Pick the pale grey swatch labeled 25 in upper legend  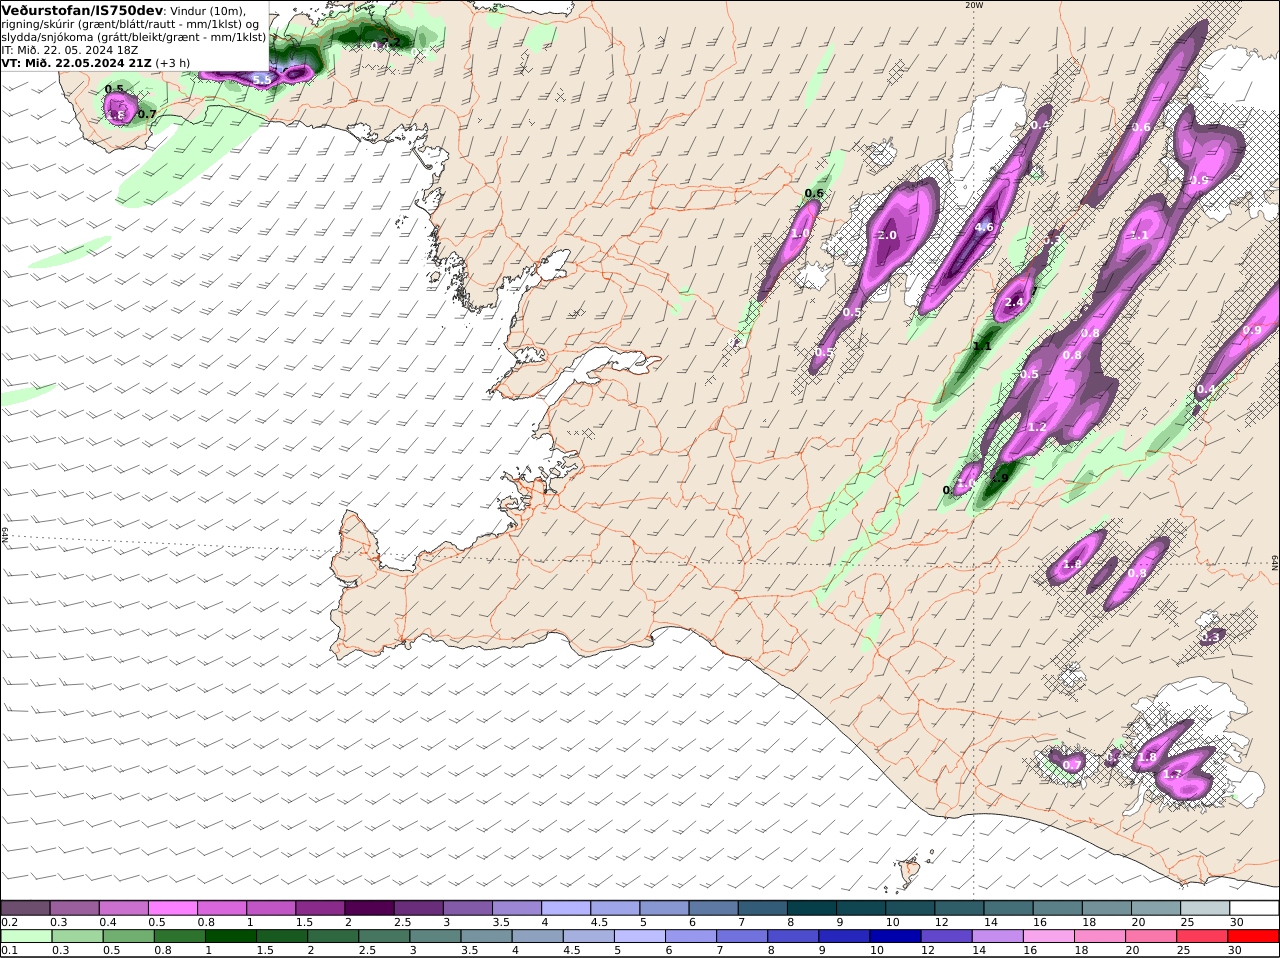pos(1205,908)
